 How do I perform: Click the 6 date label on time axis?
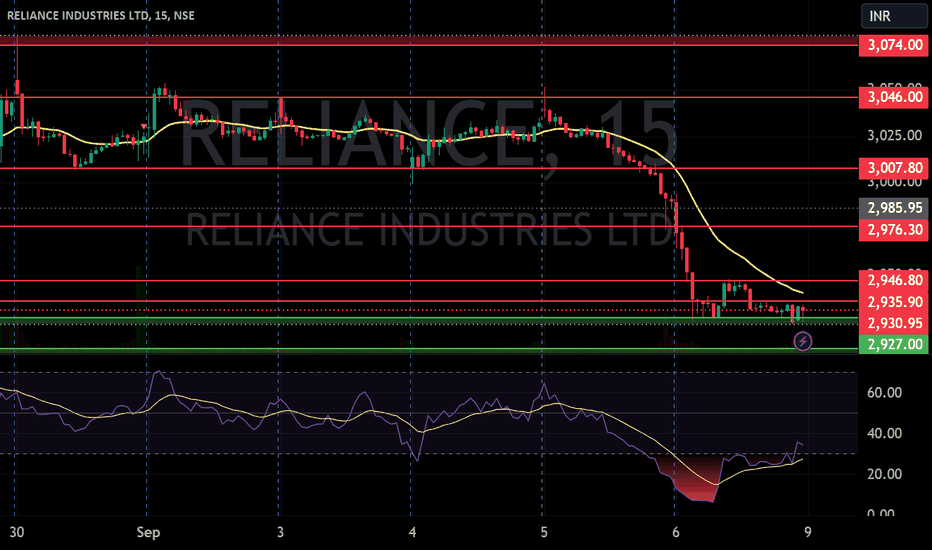click(x=676, y=532)
